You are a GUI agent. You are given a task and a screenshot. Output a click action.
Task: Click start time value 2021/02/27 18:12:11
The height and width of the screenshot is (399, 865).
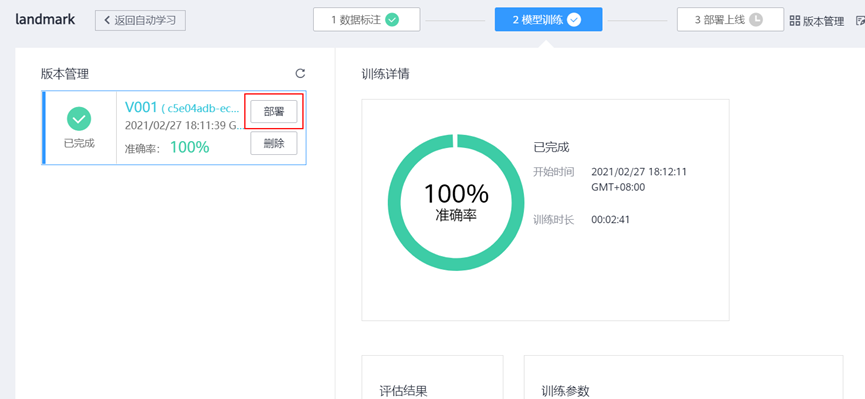[x=639, y=172]
